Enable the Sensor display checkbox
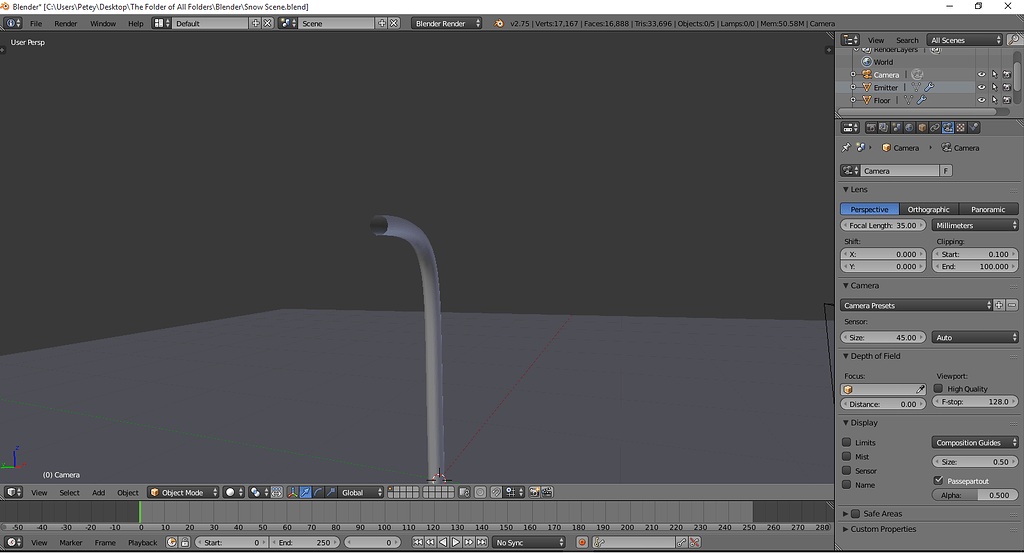Viewport: 1024px width, 553px height. [x=846, y=471]
